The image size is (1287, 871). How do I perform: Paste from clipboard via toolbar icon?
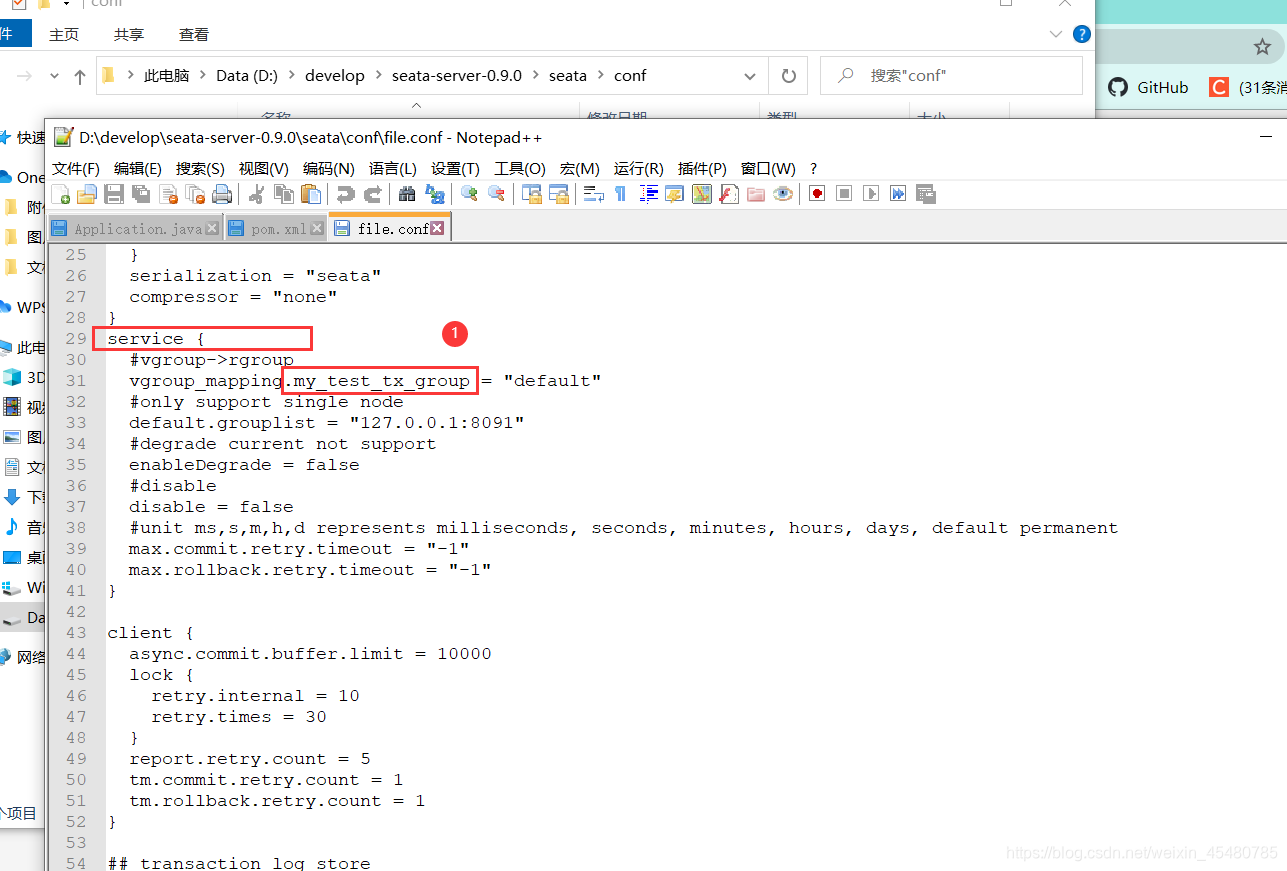click(311, 194)
